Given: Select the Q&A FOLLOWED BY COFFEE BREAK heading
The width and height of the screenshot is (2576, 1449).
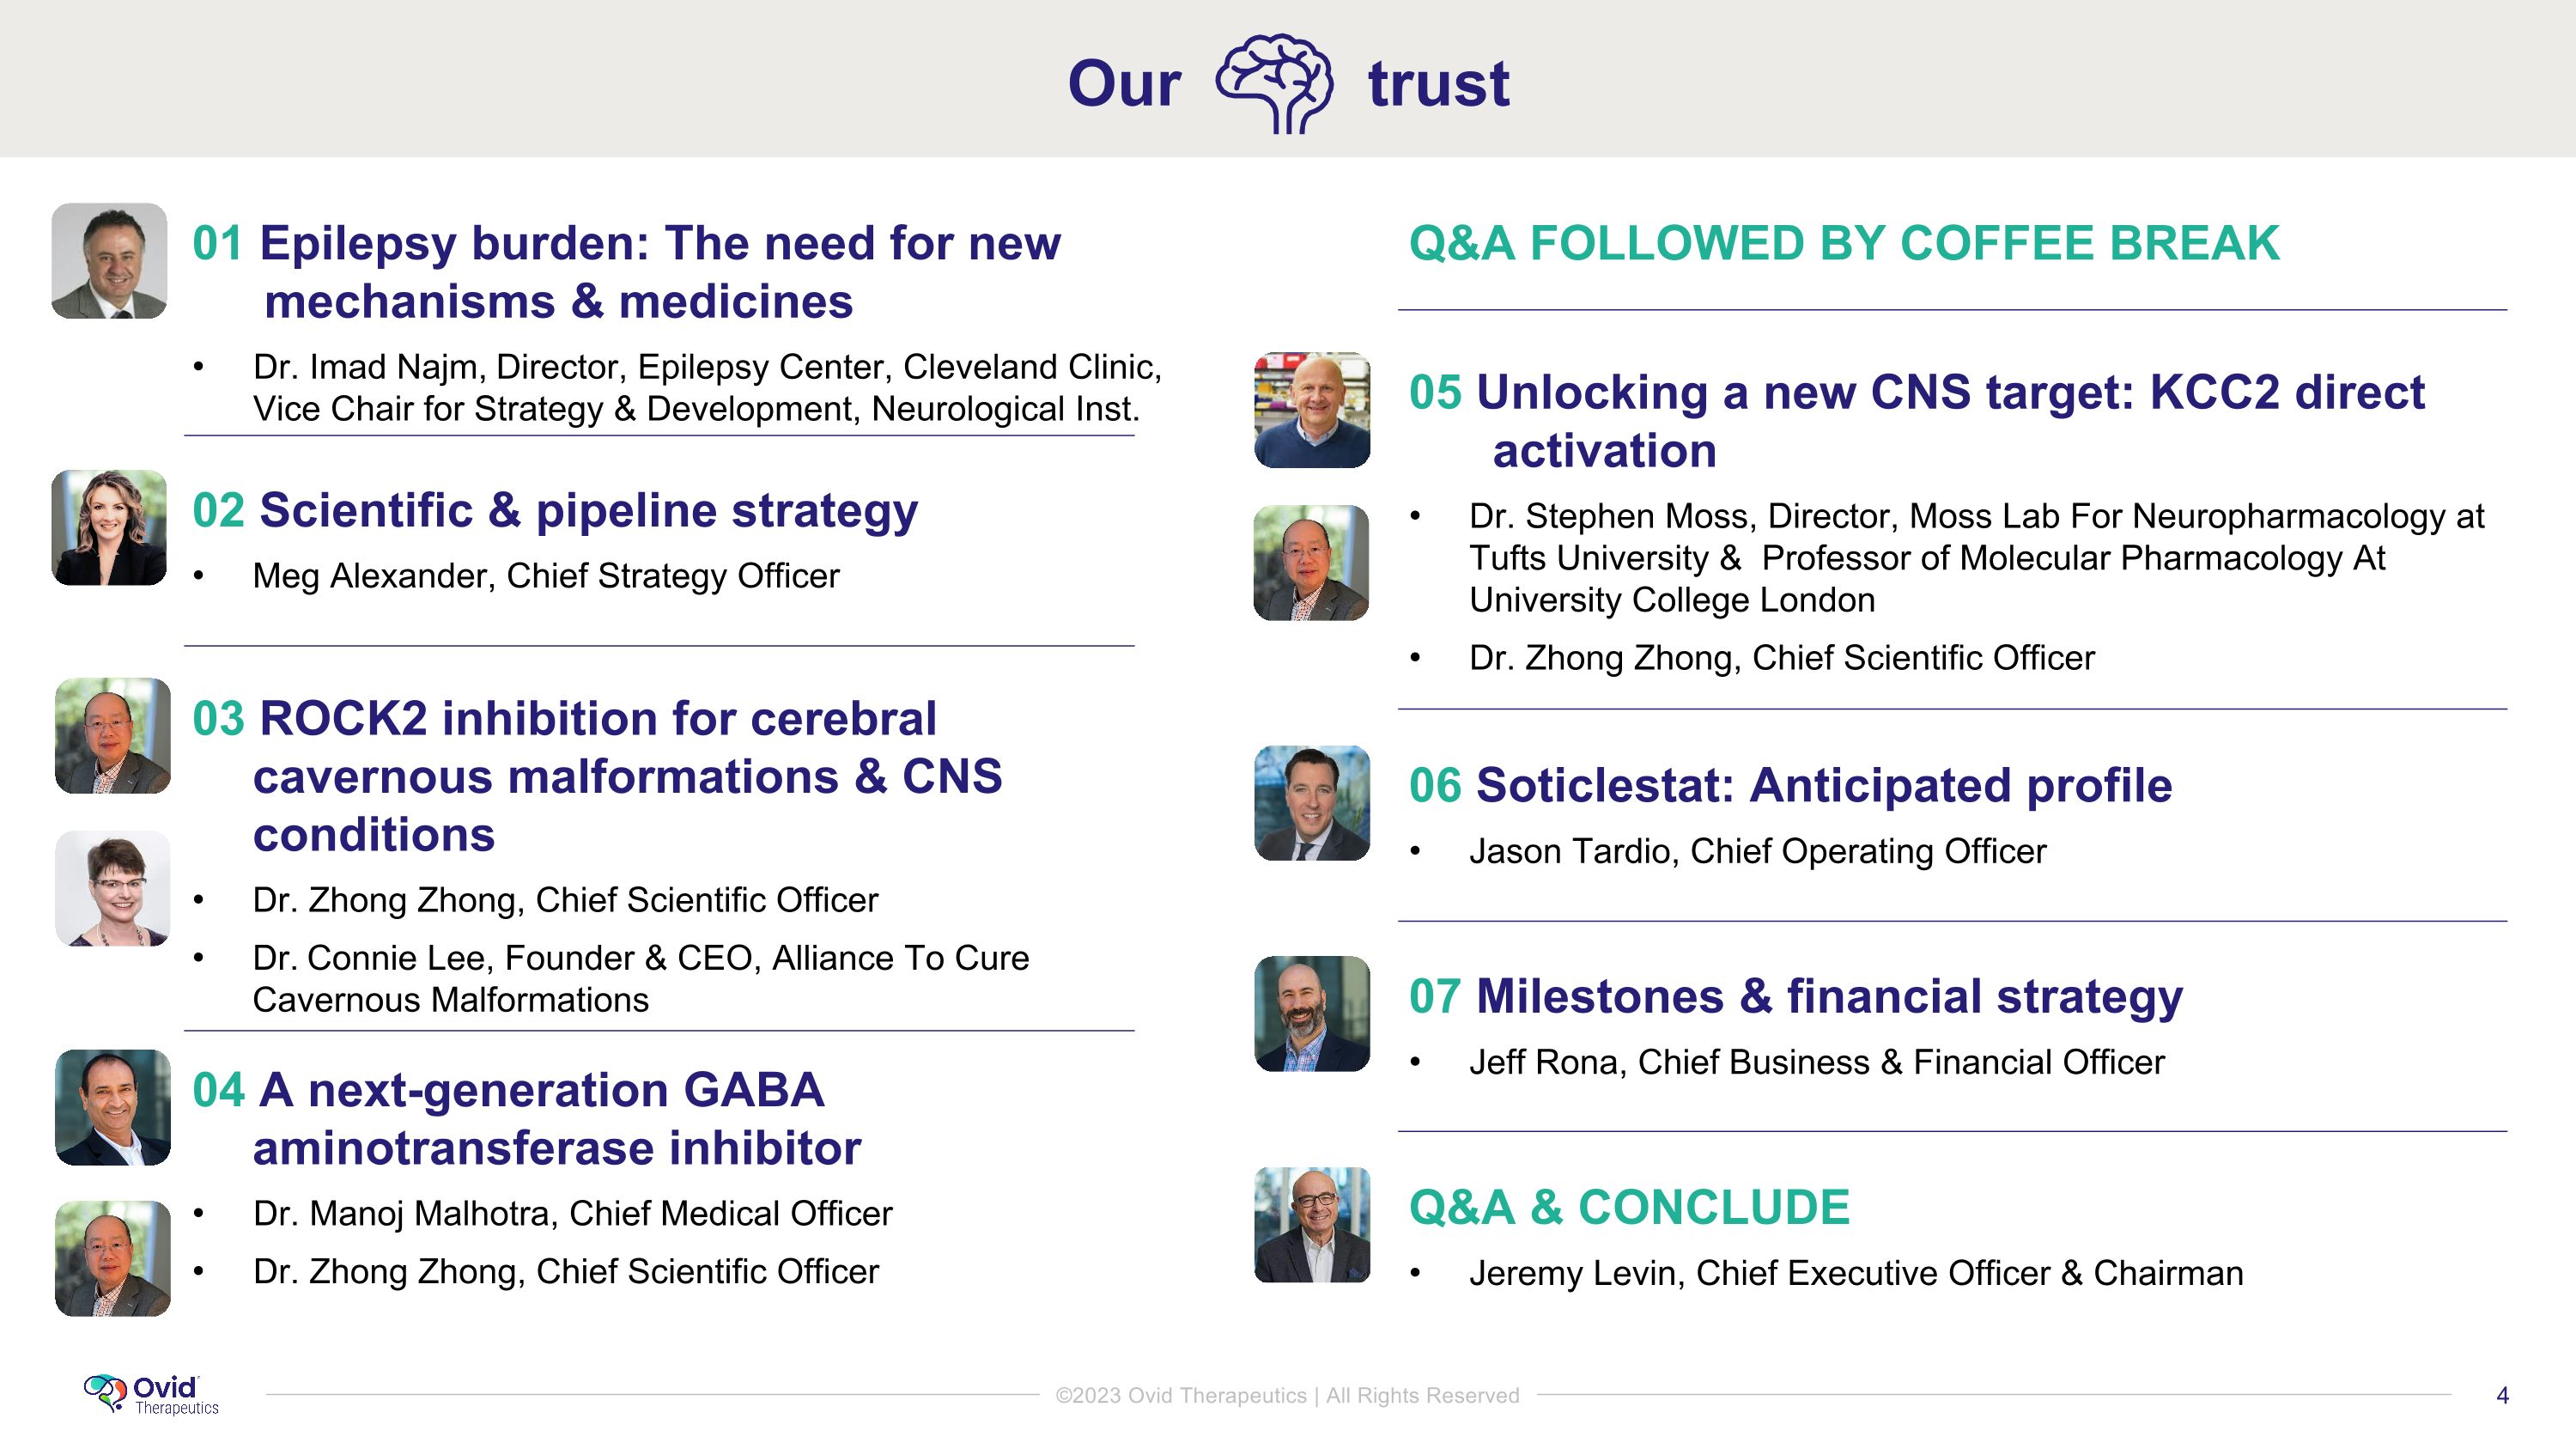Looking at the screenshot, I should pos(1844,244).
